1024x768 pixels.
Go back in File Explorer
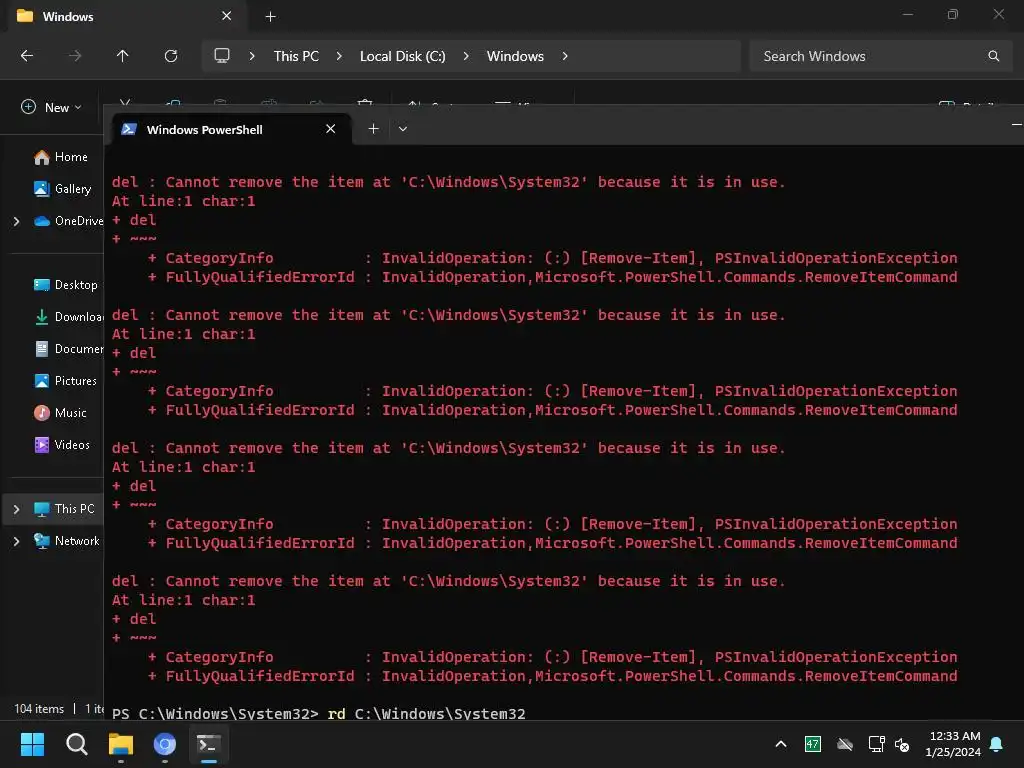[27, 56]
